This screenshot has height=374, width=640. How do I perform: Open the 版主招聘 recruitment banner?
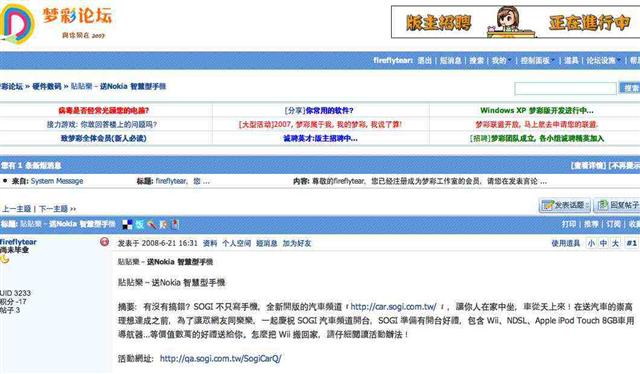pyautogui.click(x=516, y=22)
